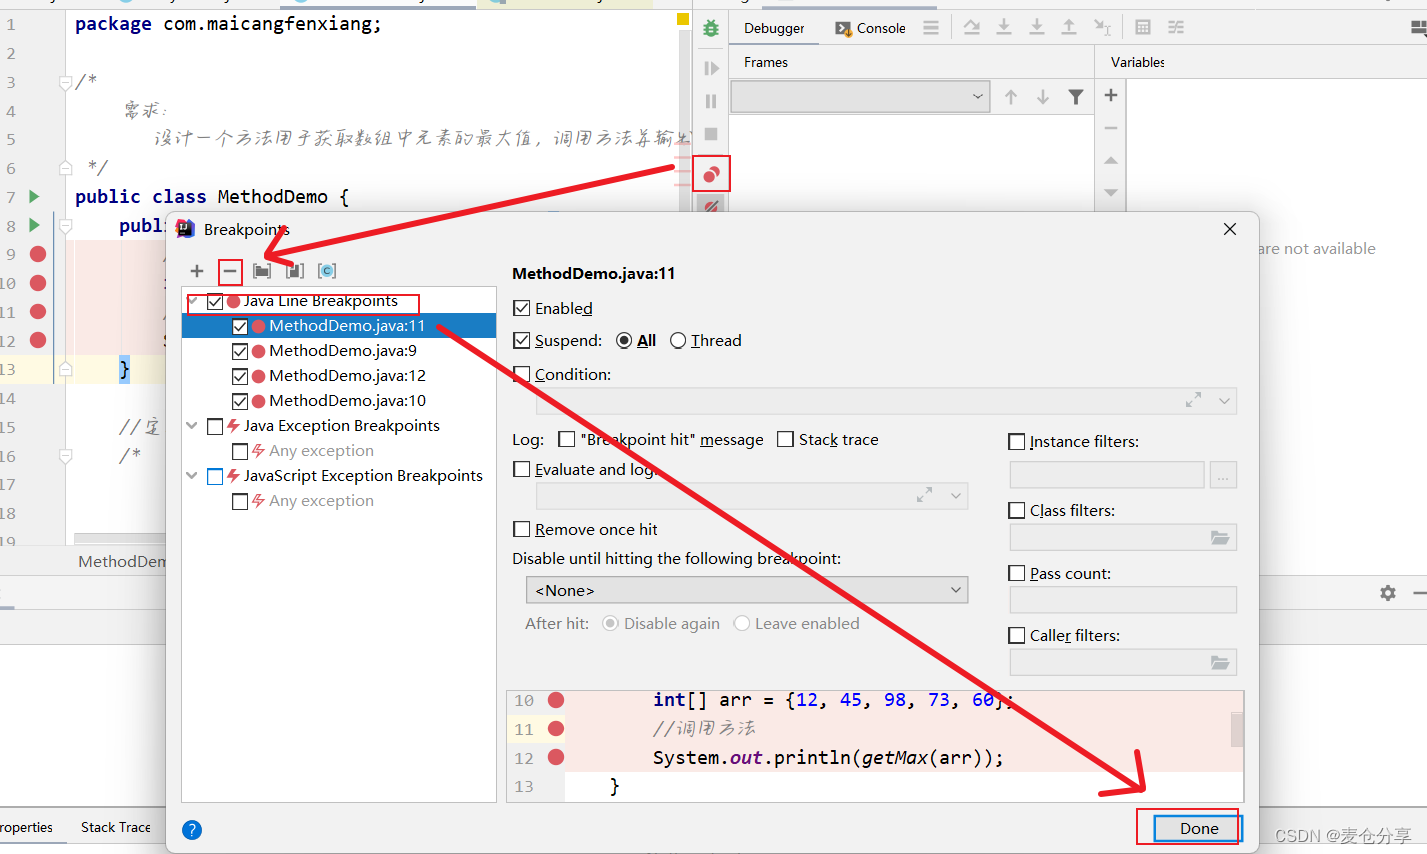Switch to the Debugger tab
Screen dimensions: 1427x854
tap(774, 28)
